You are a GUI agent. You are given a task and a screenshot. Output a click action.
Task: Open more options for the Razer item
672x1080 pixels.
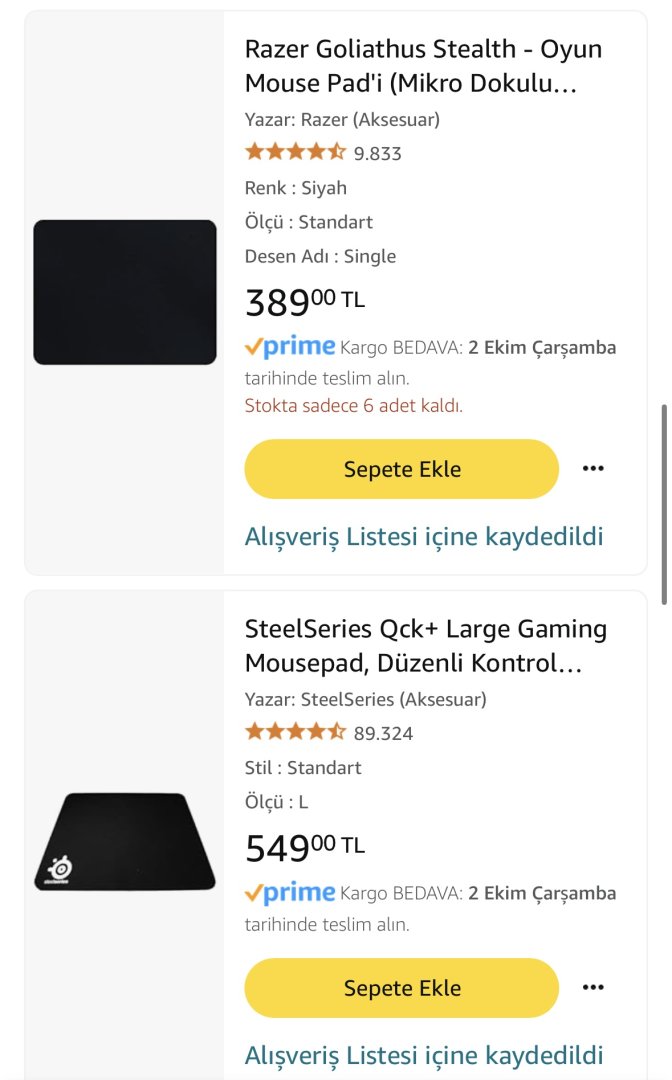click(x=593, y=468)
